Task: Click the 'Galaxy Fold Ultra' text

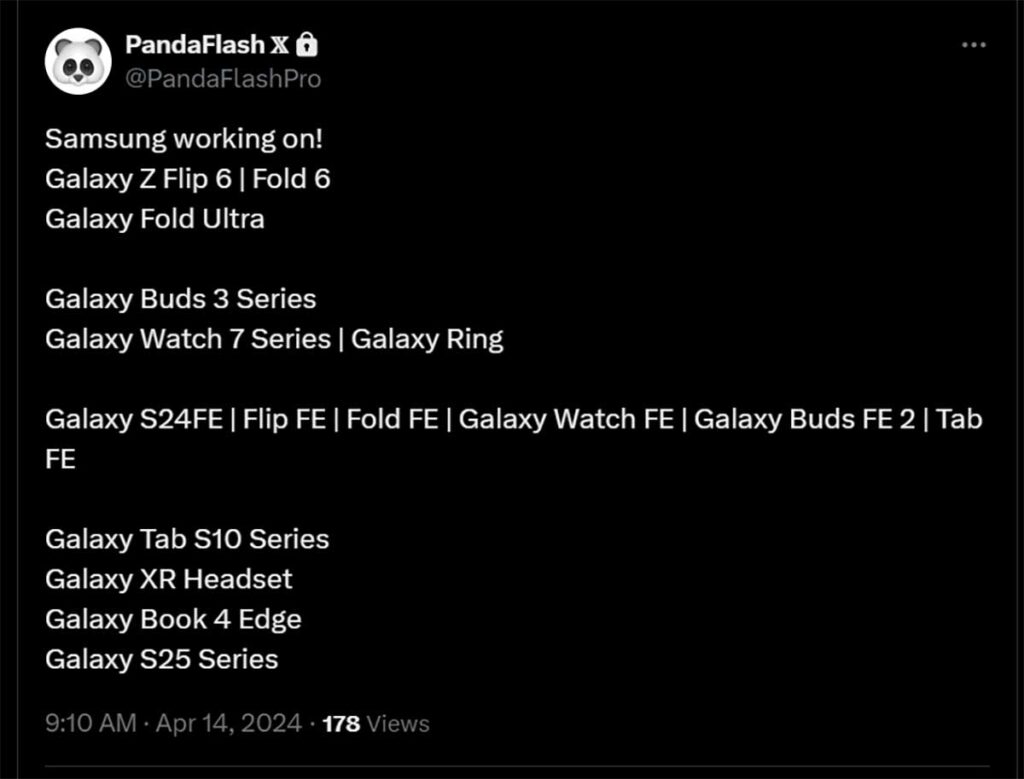Action: pos(155,219)
